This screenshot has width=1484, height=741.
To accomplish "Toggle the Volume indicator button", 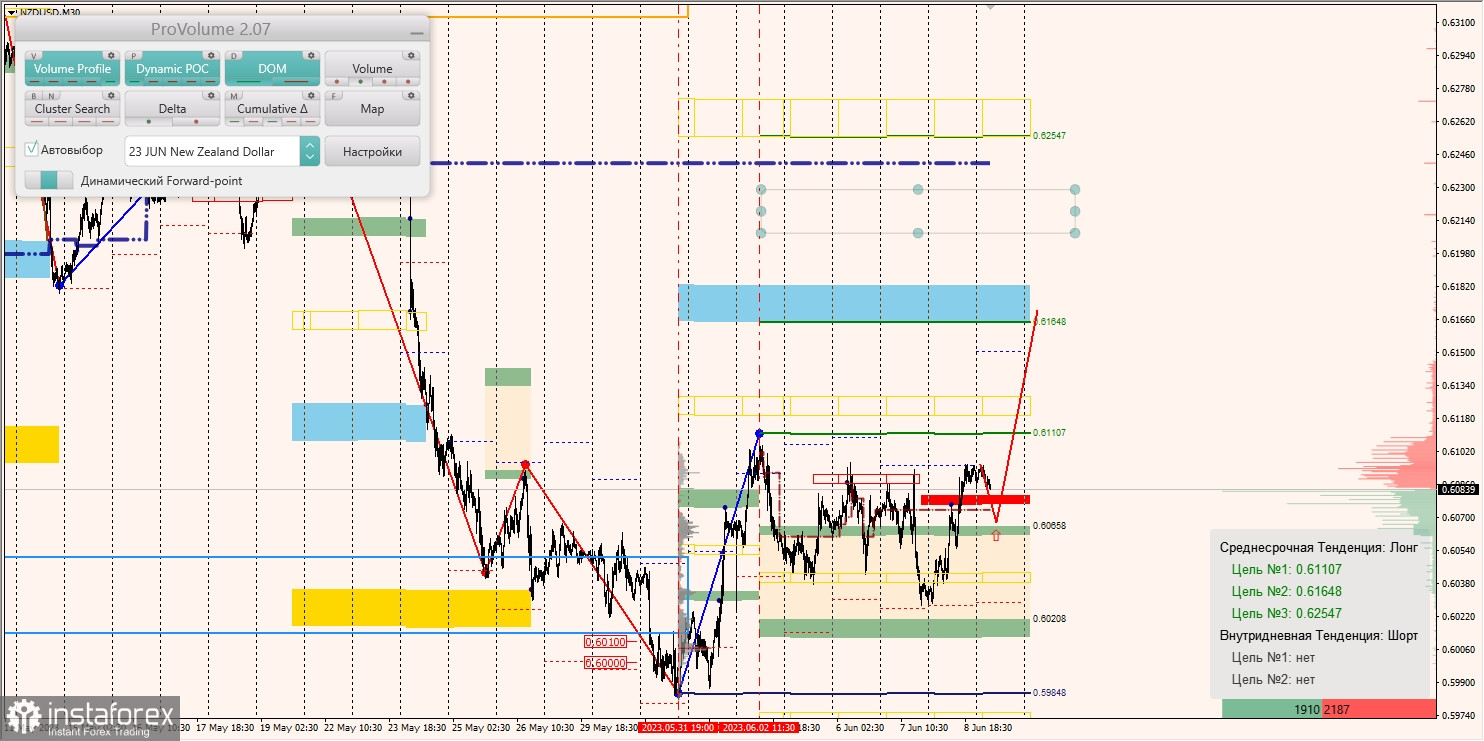I will [x=372, y=68].
